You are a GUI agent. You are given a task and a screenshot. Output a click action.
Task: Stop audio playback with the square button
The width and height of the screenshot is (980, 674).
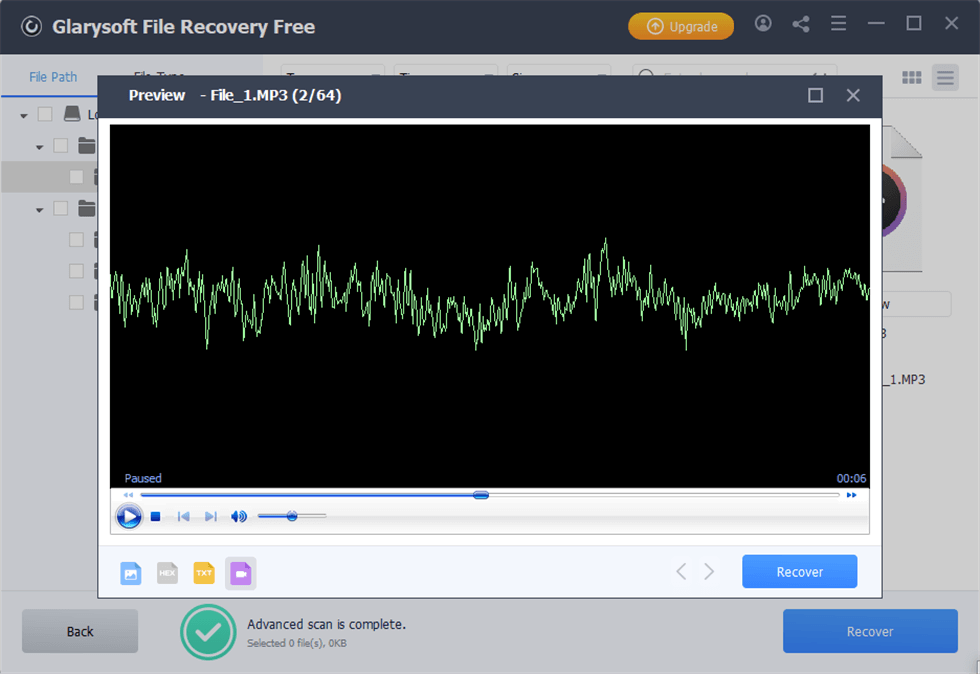[x=156, y=517]
